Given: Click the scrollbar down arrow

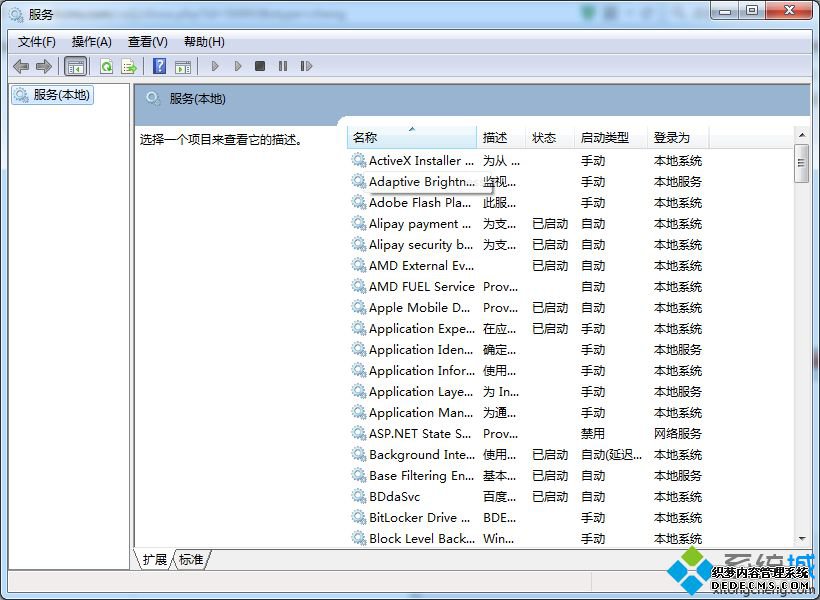Looking at the screenshot, I should click(x=802, y=539).
